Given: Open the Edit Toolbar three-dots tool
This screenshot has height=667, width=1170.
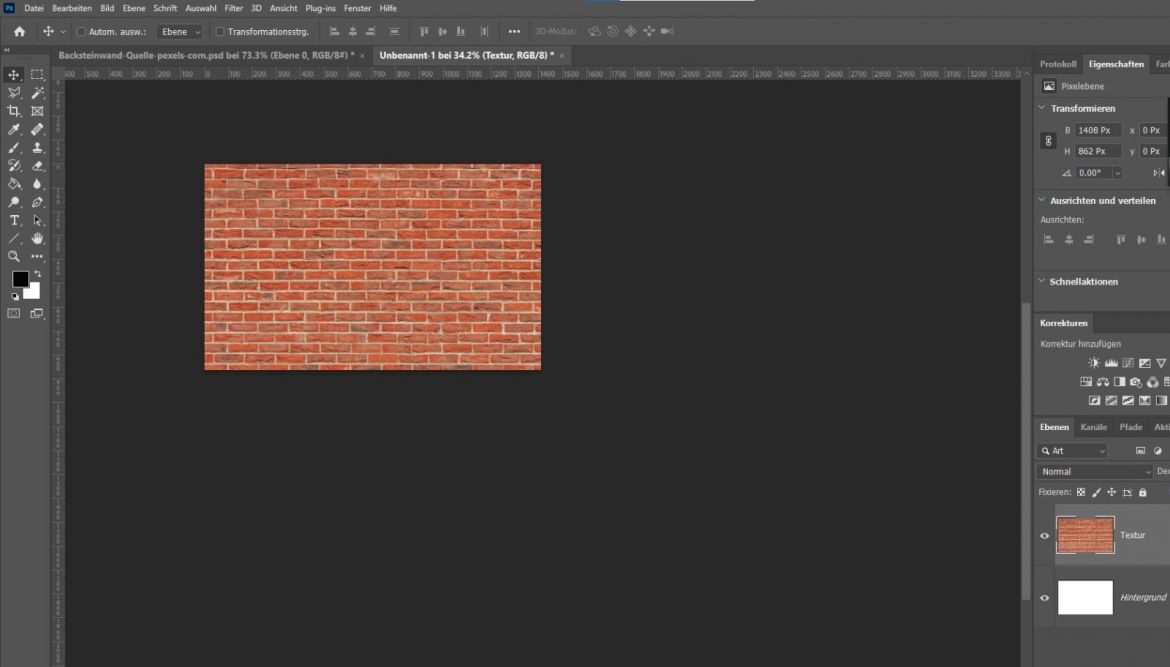Looking at the screenshot, I should pos(37,257).
